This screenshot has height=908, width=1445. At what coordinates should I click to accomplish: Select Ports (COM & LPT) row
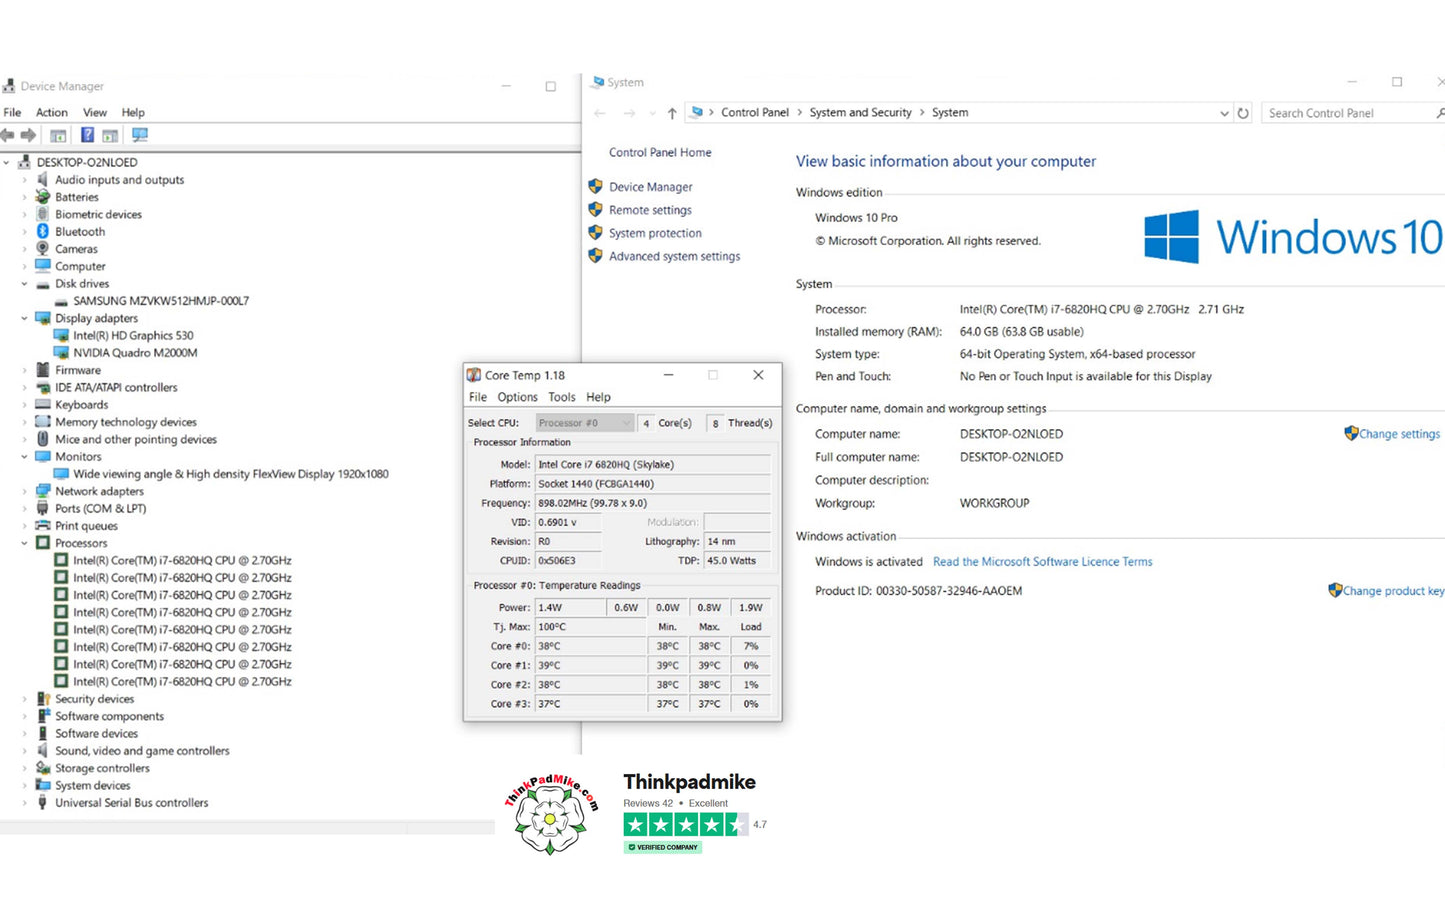(x=100, y=509)
